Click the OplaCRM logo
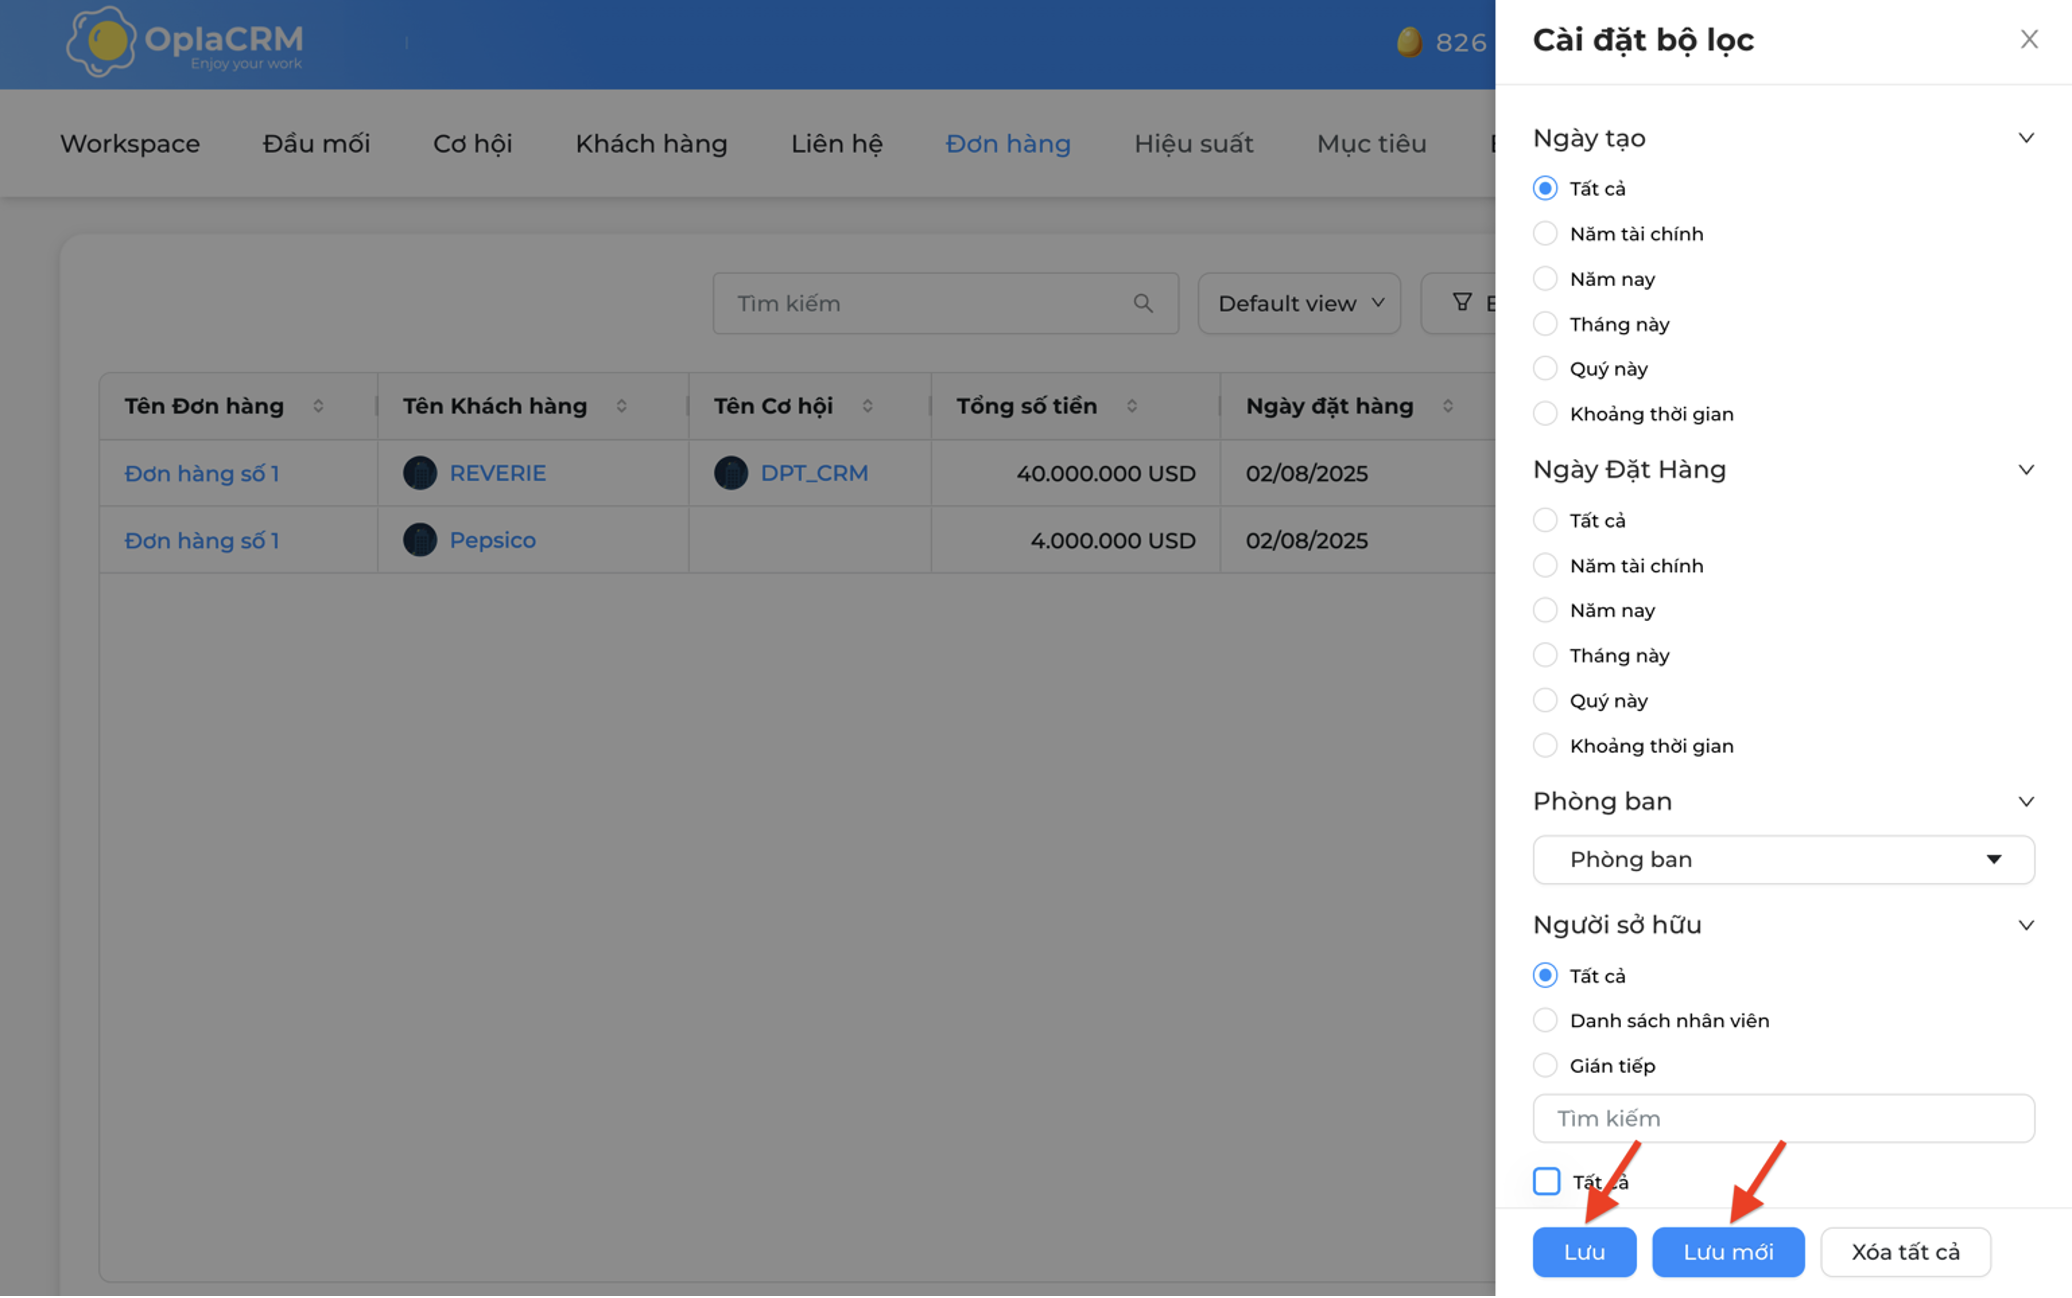 [185, 42]
